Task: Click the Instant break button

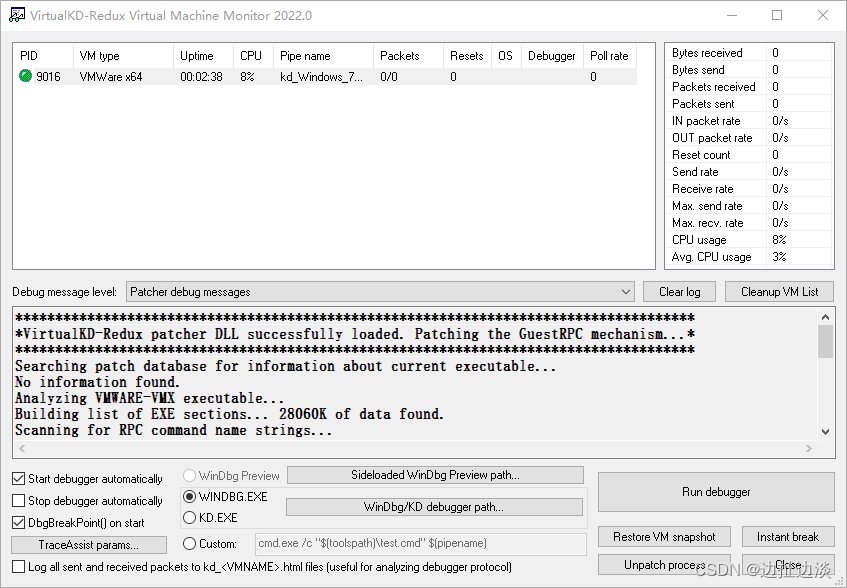Action: click(788, 537)
